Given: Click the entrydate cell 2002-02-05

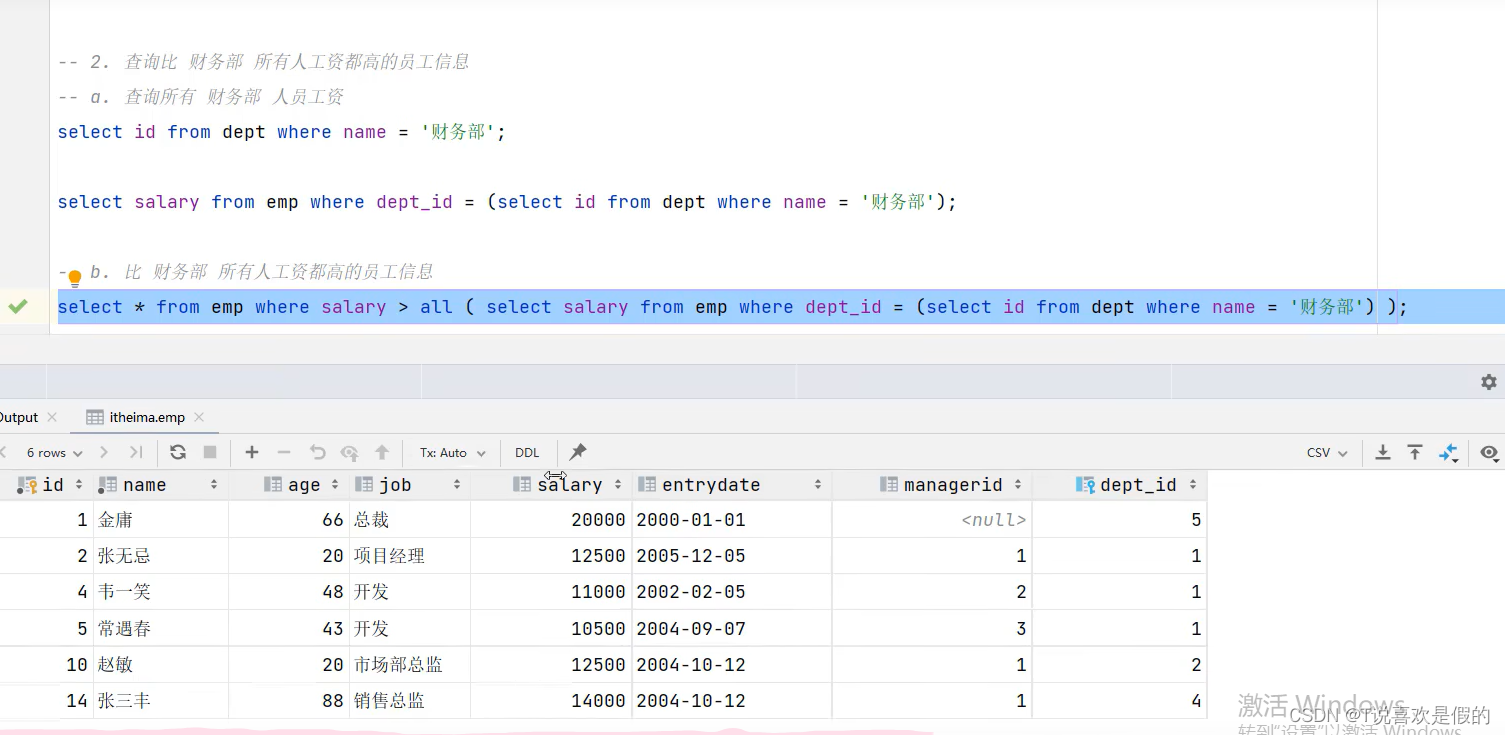Looking at the screenshot, I should pyautogui.click(x=732, y=592).
